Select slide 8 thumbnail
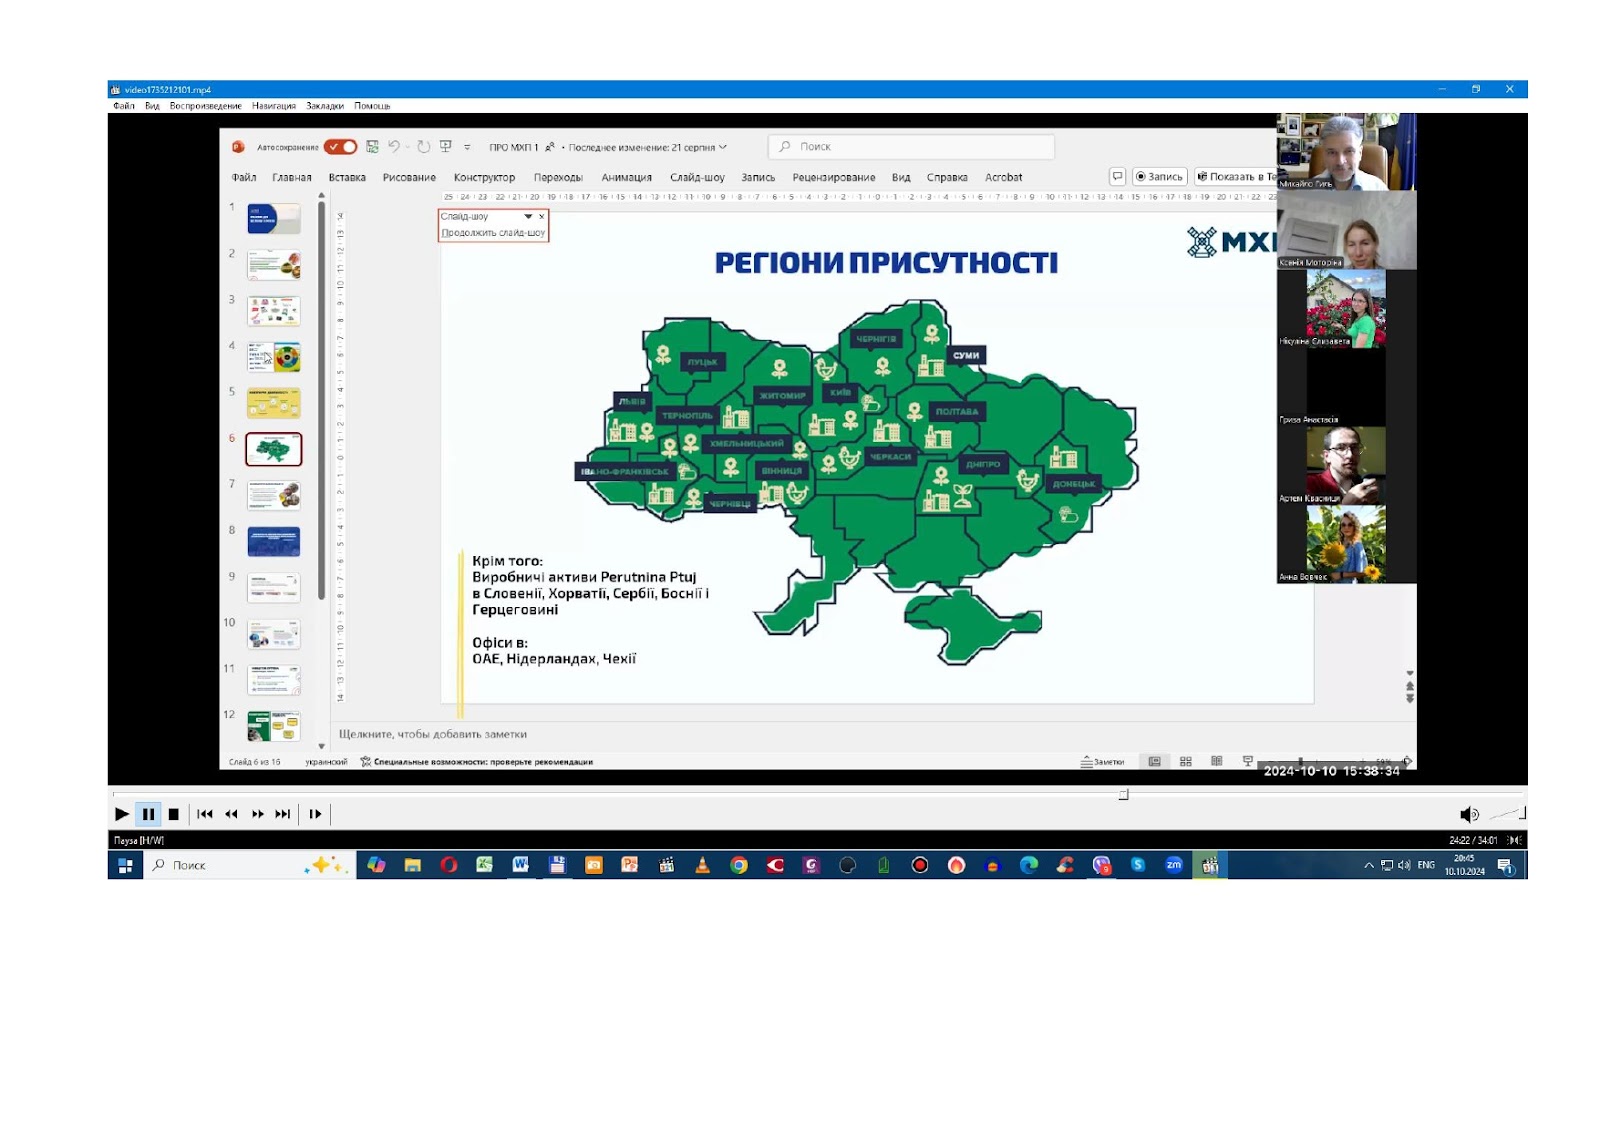1600x1131 pixels. (273, 541)
